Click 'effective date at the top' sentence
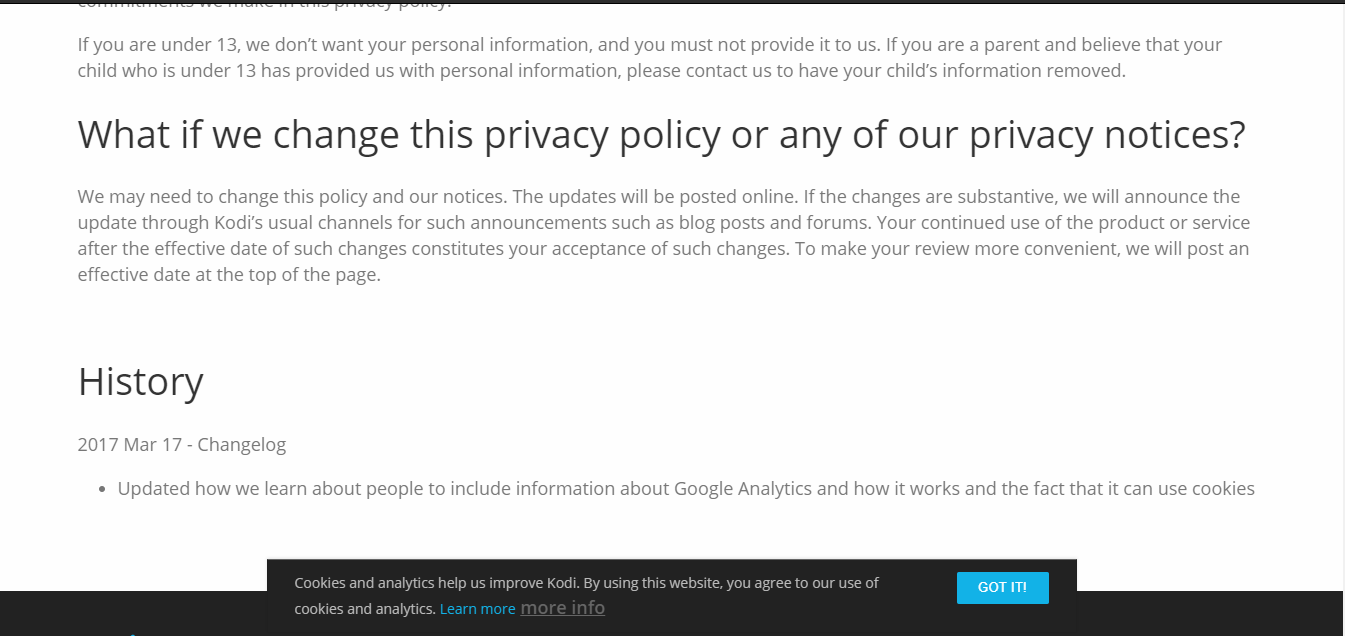Screen dimensions: 1345x636 pyautogui.click(x=228, y=275)
